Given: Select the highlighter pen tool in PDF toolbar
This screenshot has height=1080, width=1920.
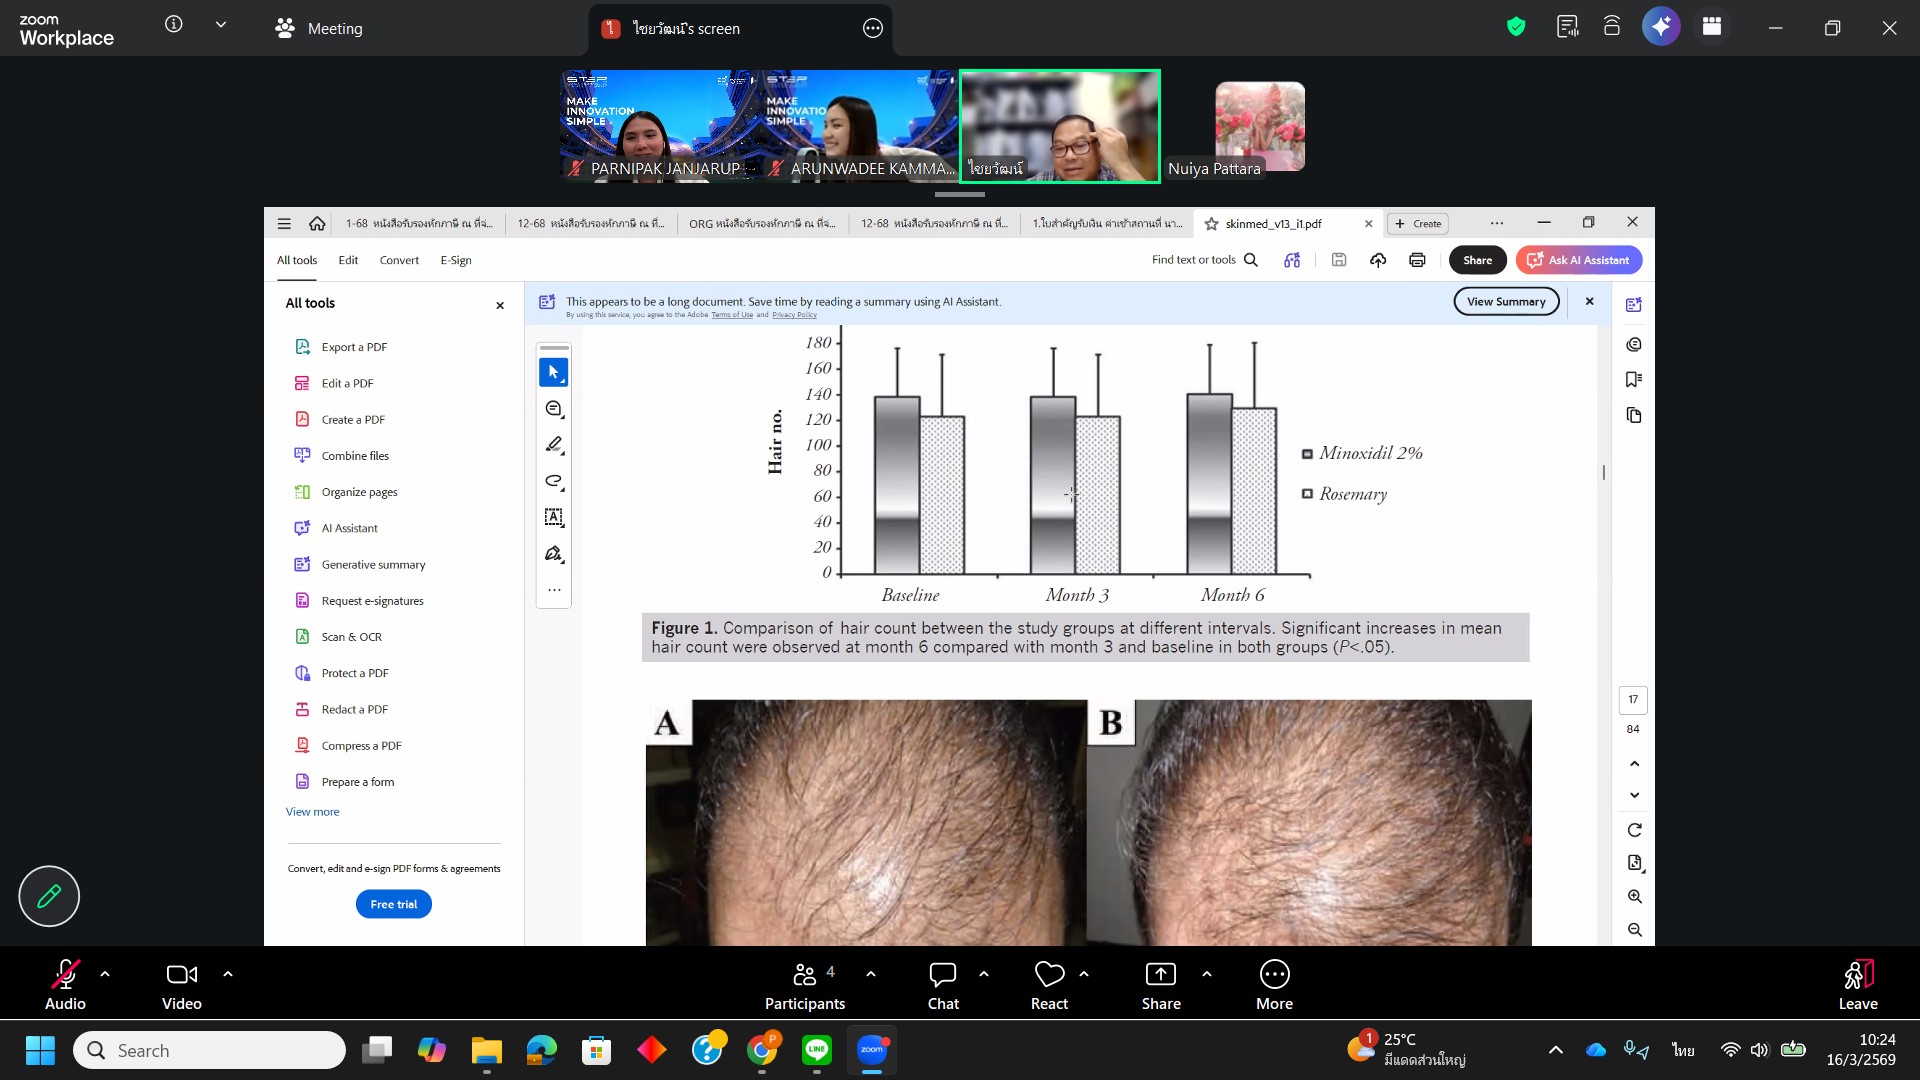Looking at the screenshot, I should [x=553, y=445].
